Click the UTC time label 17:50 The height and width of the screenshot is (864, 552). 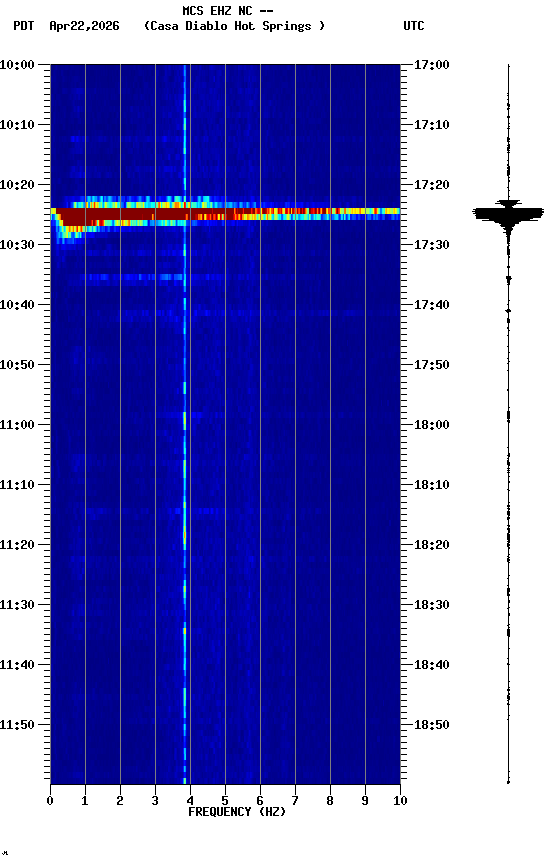tap(432, 365)
